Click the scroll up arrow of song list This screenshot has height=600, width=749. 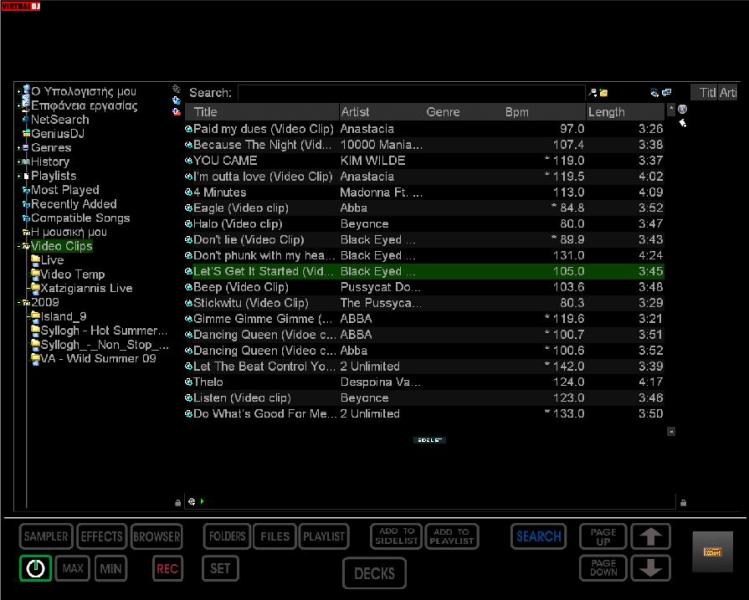(x=671, y=109)
